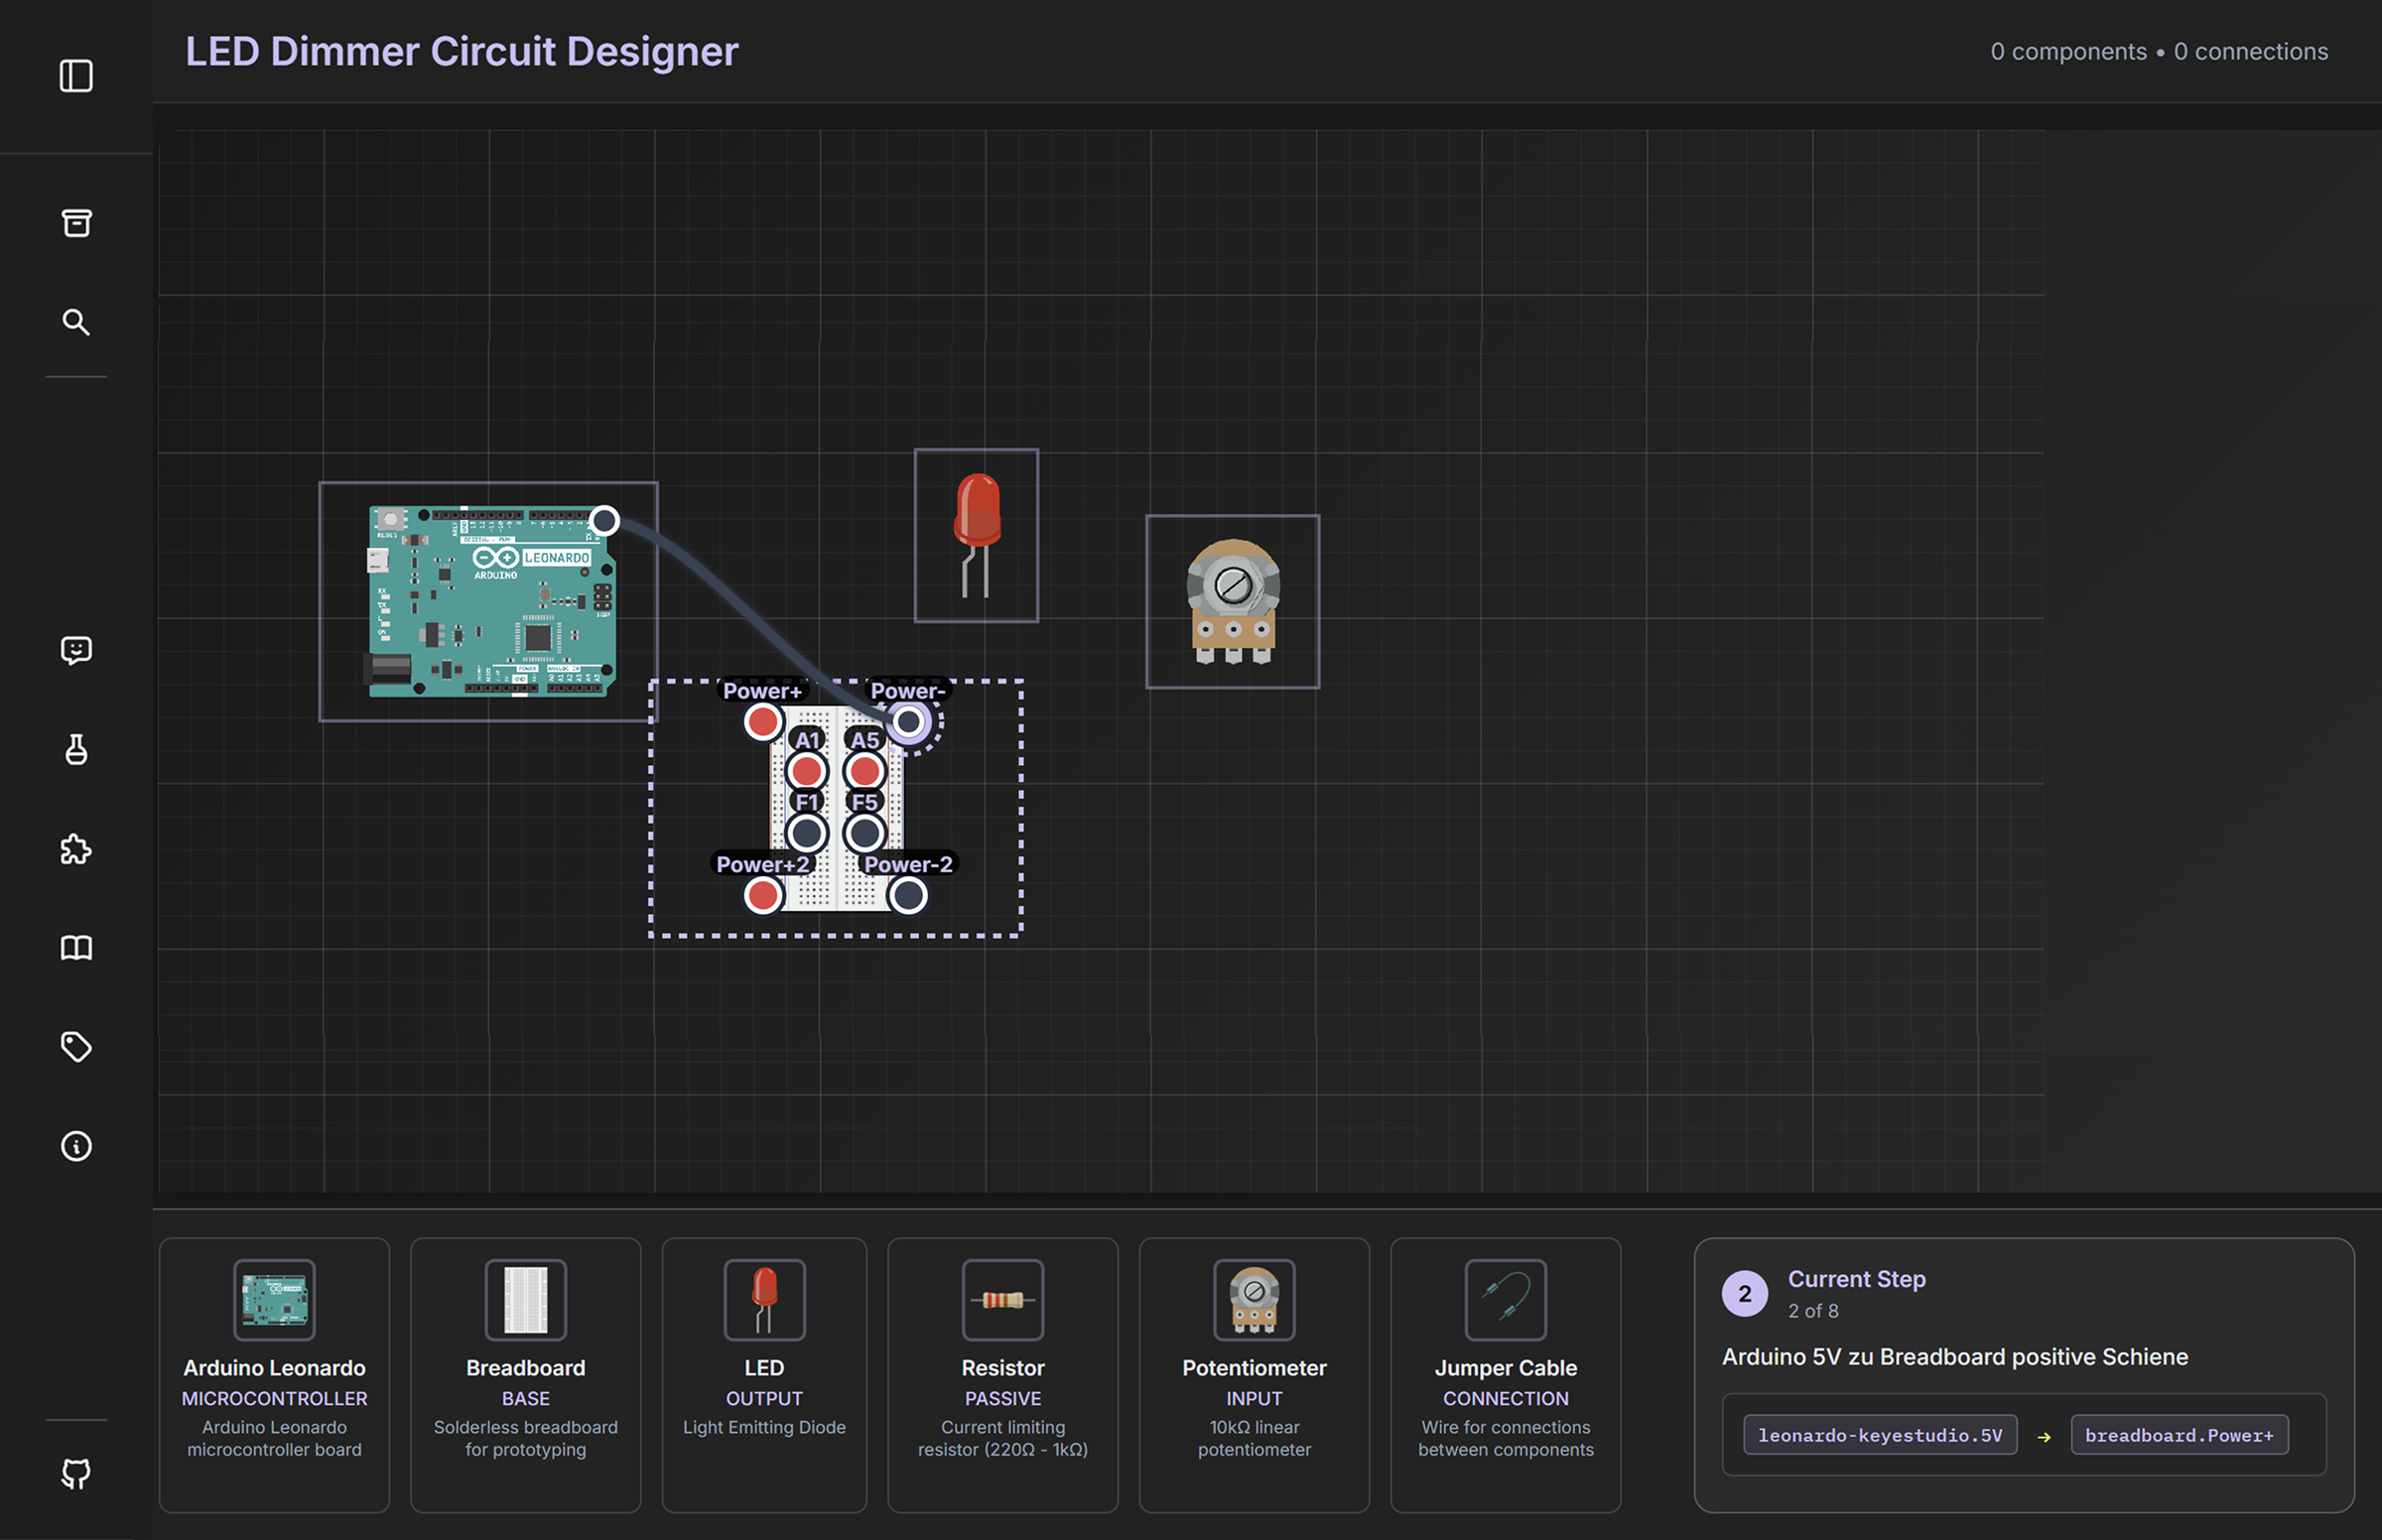The image size is (2382, 1540).
Task: Pick the Resistor component card
Action: [x=1003, y=1375]
